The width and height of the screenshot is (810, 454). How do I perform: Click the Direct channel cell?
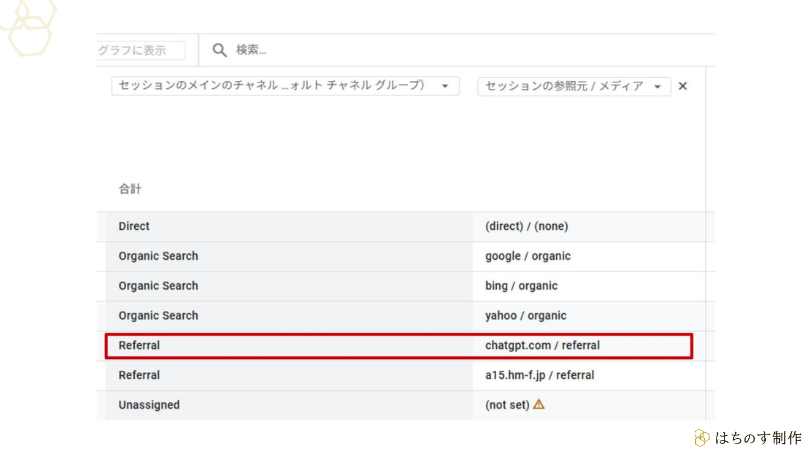tap(134, 226)
